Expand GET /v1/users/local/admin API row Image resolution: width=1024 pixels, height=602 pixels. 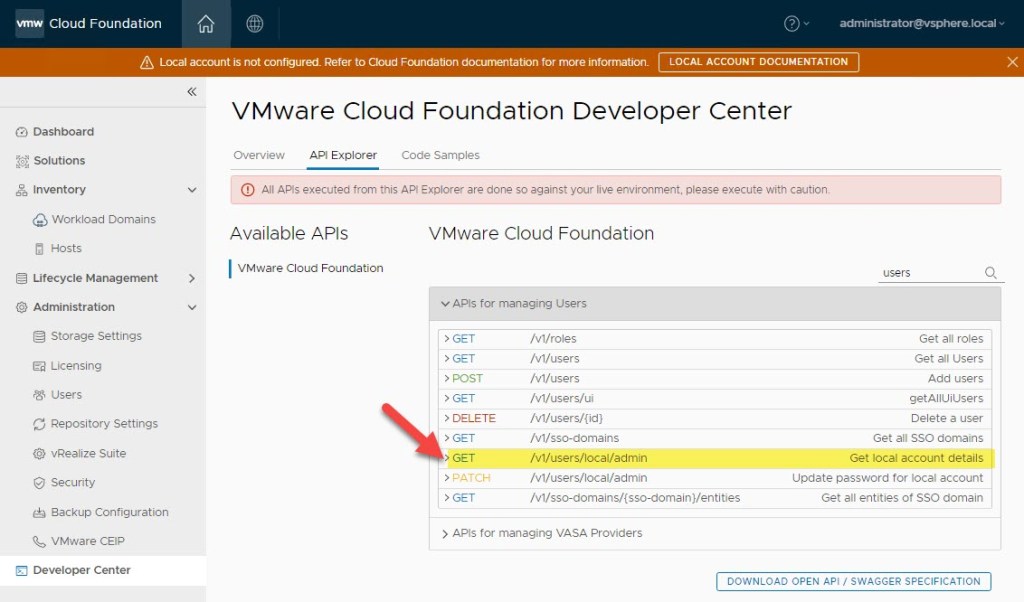[x=447, y=459]
